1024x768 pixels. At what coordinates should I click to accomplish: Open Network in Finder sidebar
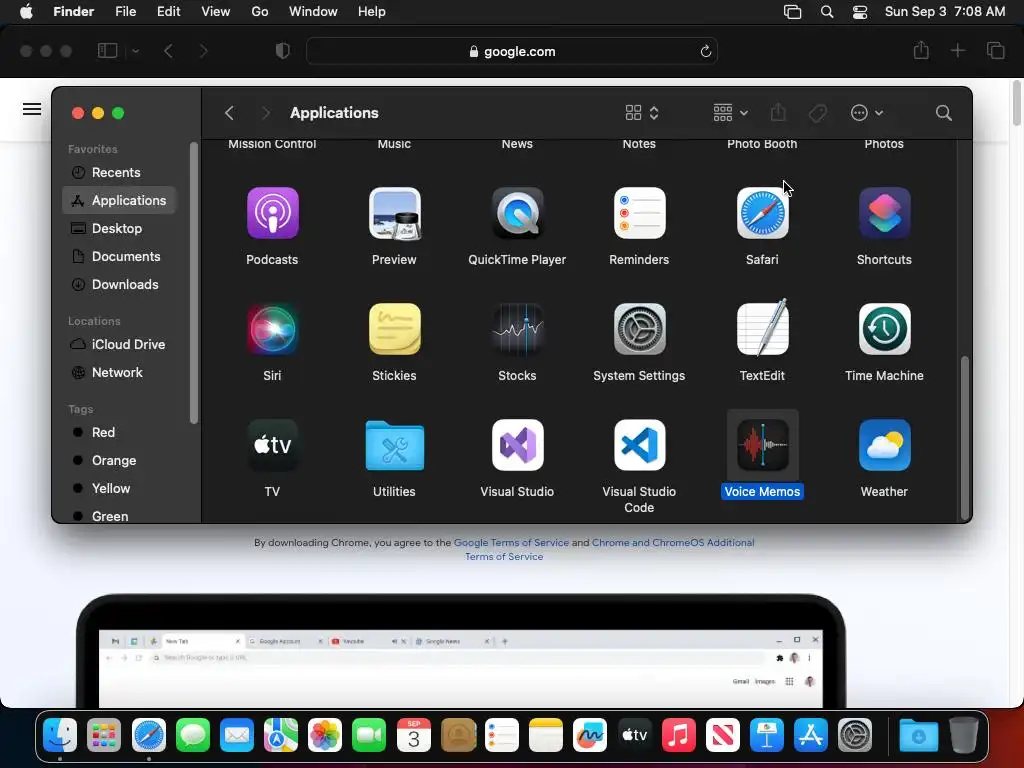(x=119, y=372)
